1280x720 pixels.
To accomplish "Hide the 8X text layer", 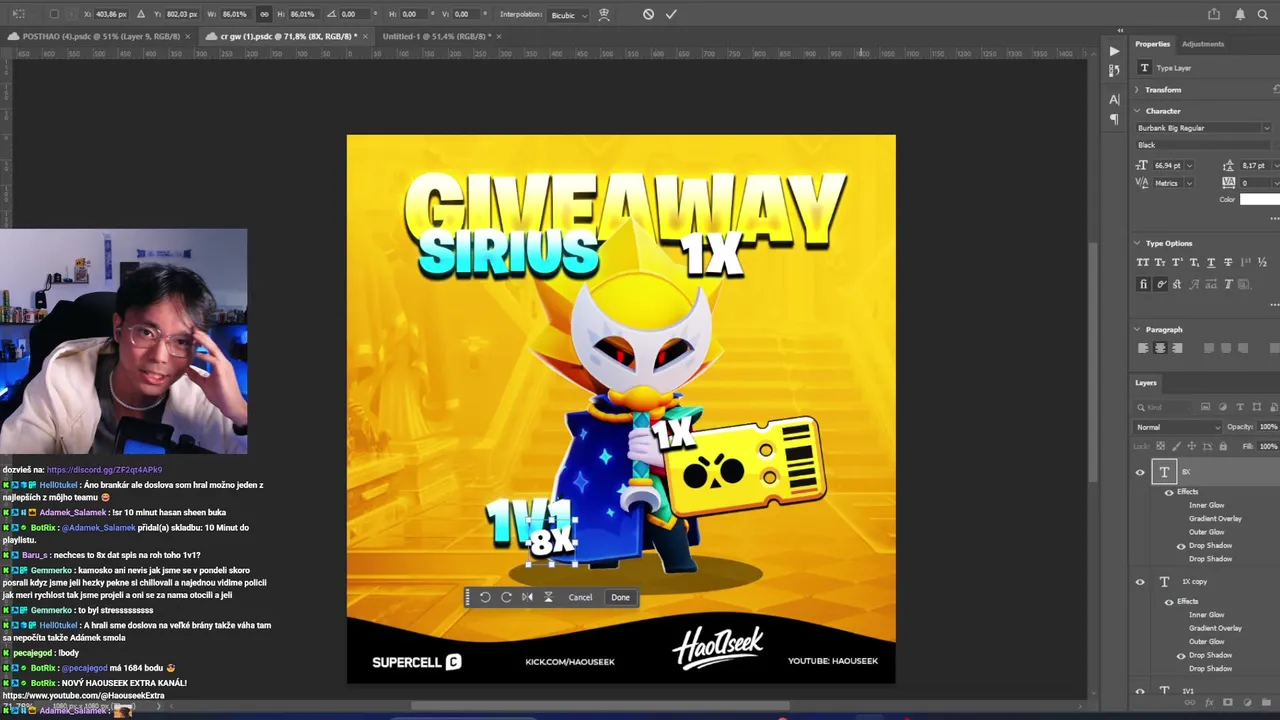I will point(1140,472).
